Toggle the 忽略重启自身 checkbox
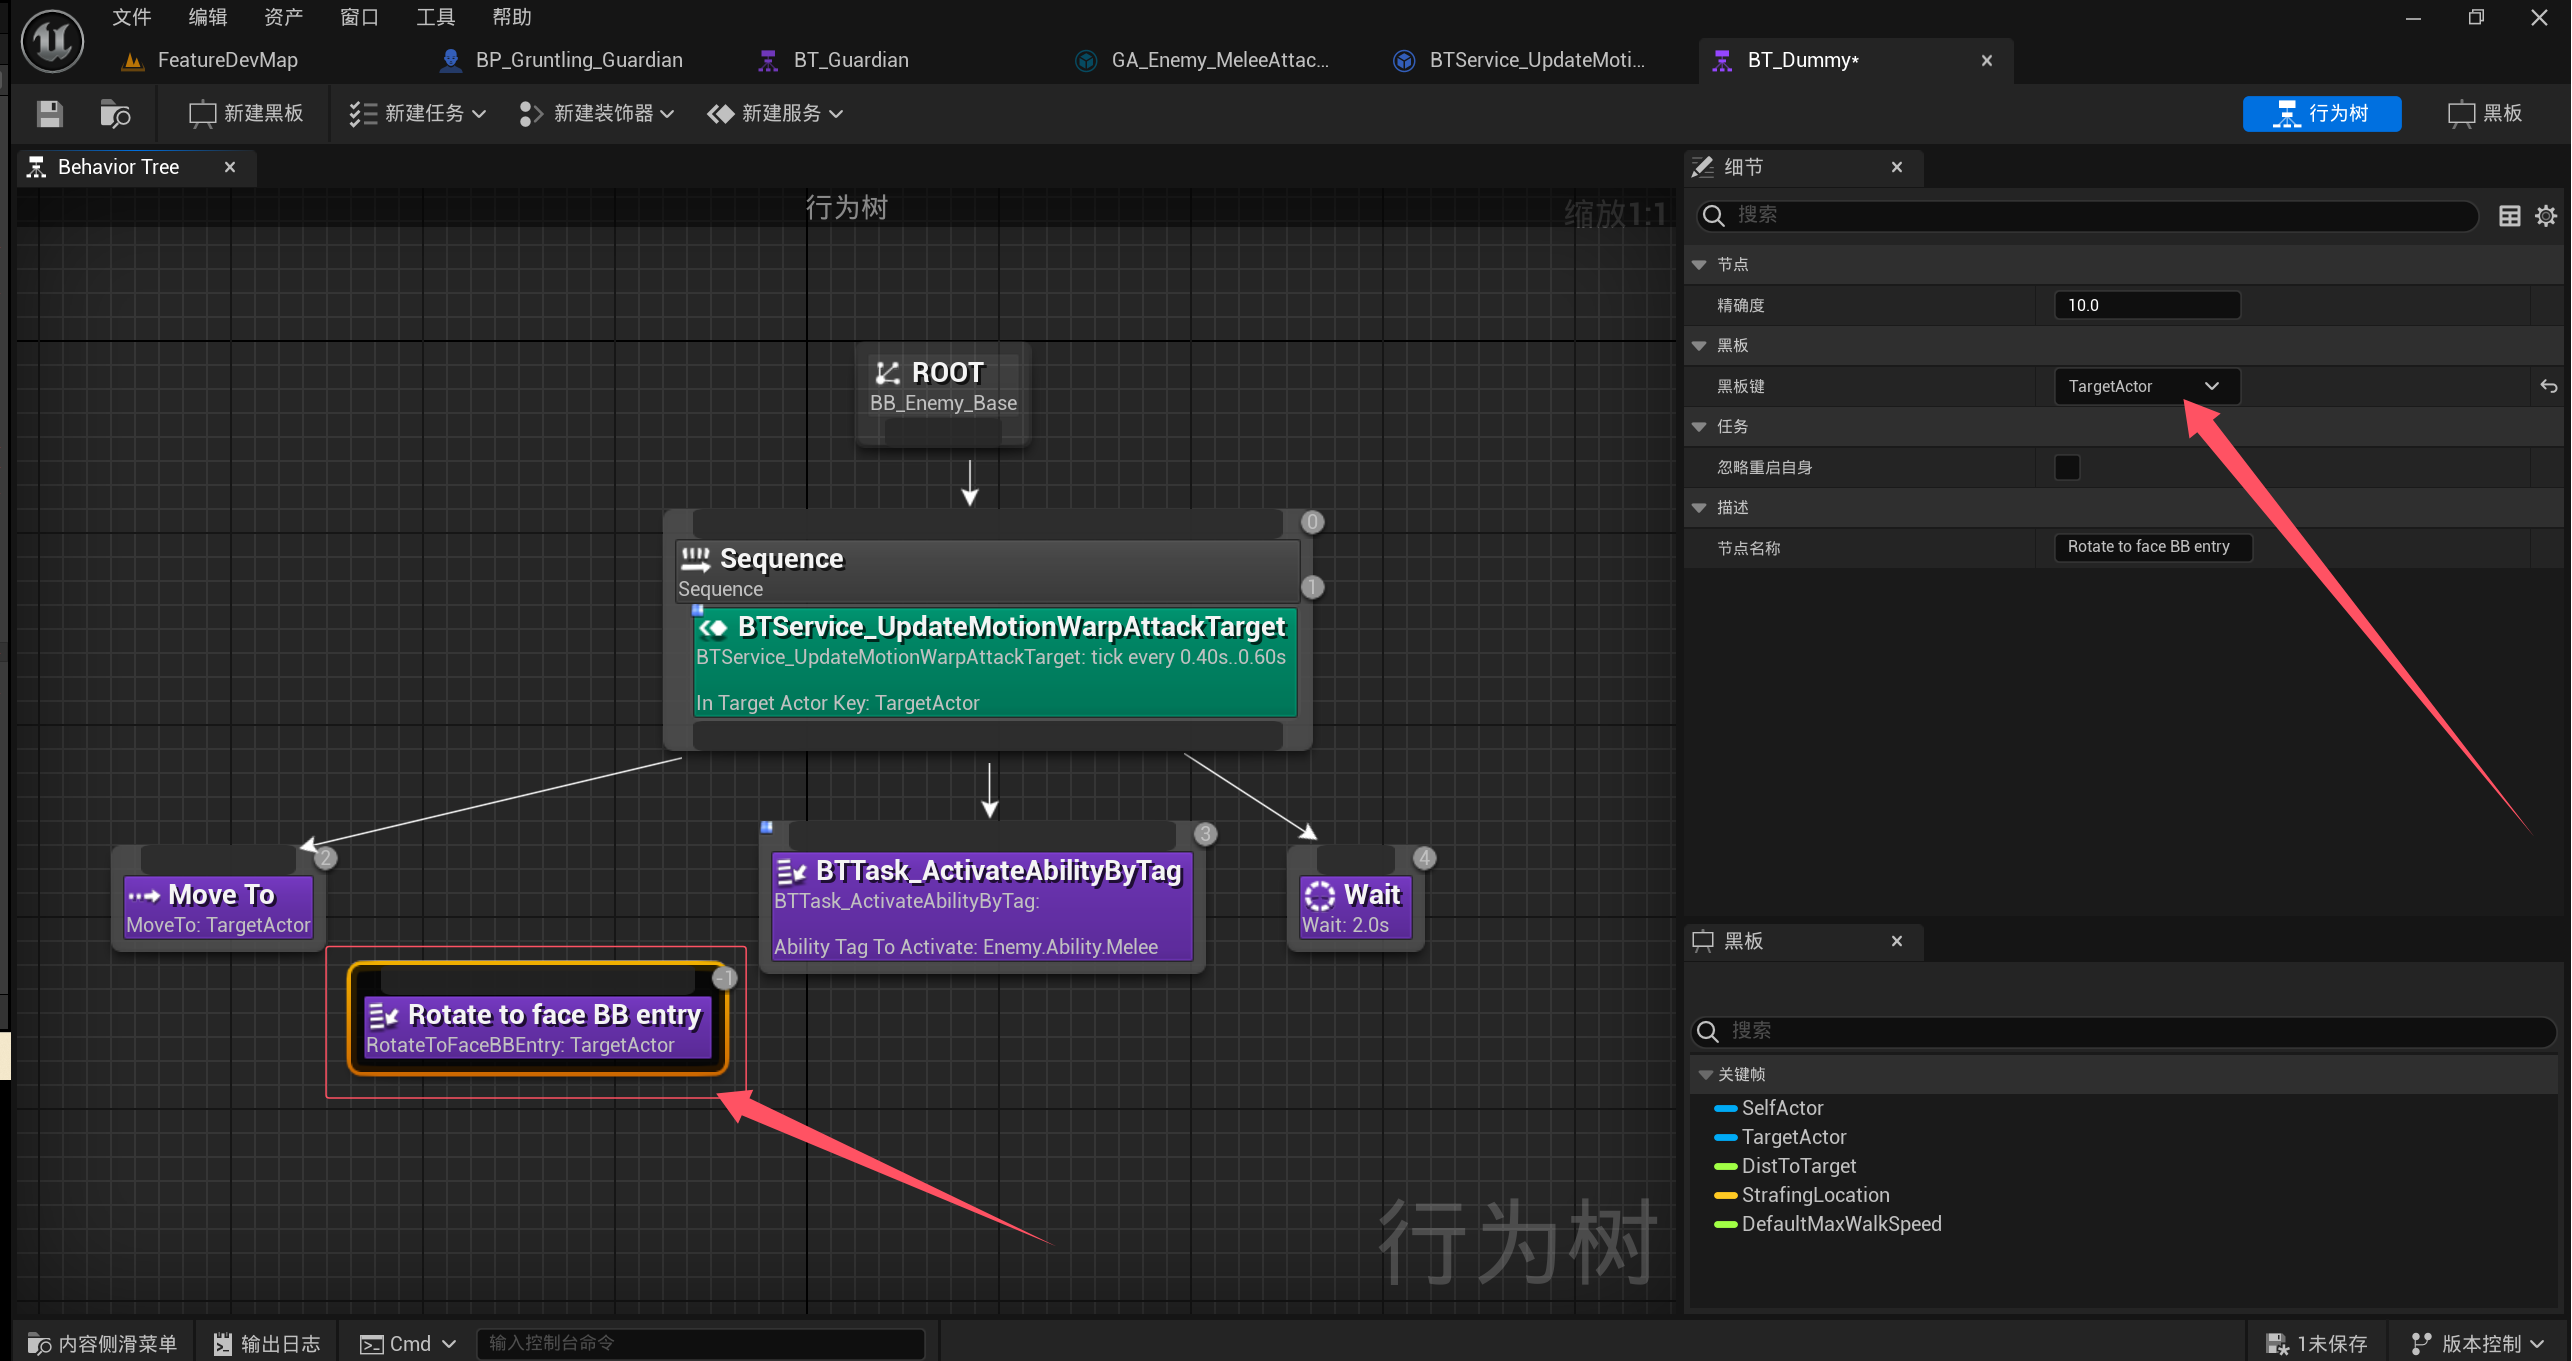This screenshot has width=2572, height=1361. [2066, 467]
